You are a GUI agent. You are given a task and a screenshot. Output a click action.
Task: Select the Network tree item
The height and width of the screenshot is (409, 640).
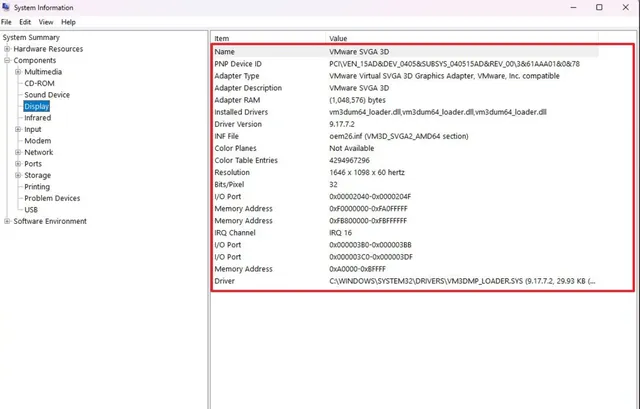pyautogui.click(x=39, y=152)
